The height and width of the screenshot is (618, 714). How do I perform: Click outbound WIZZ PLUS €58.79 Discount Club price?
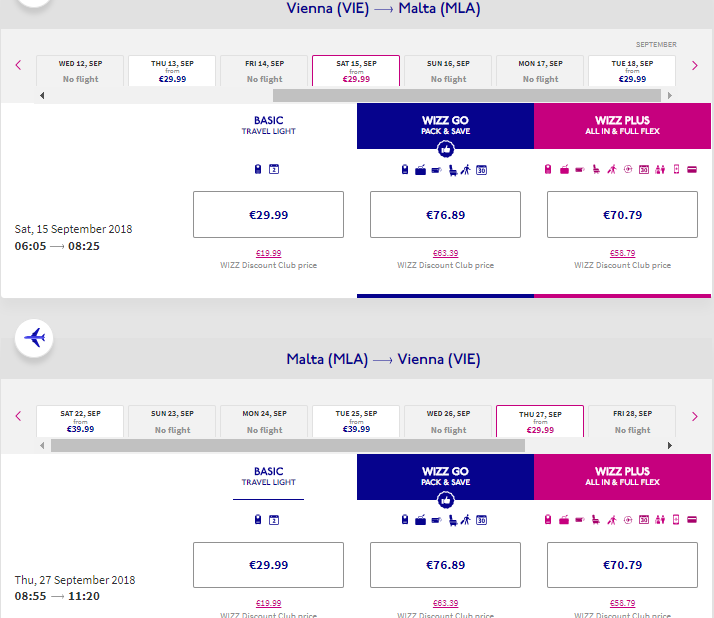click(622, 253)
